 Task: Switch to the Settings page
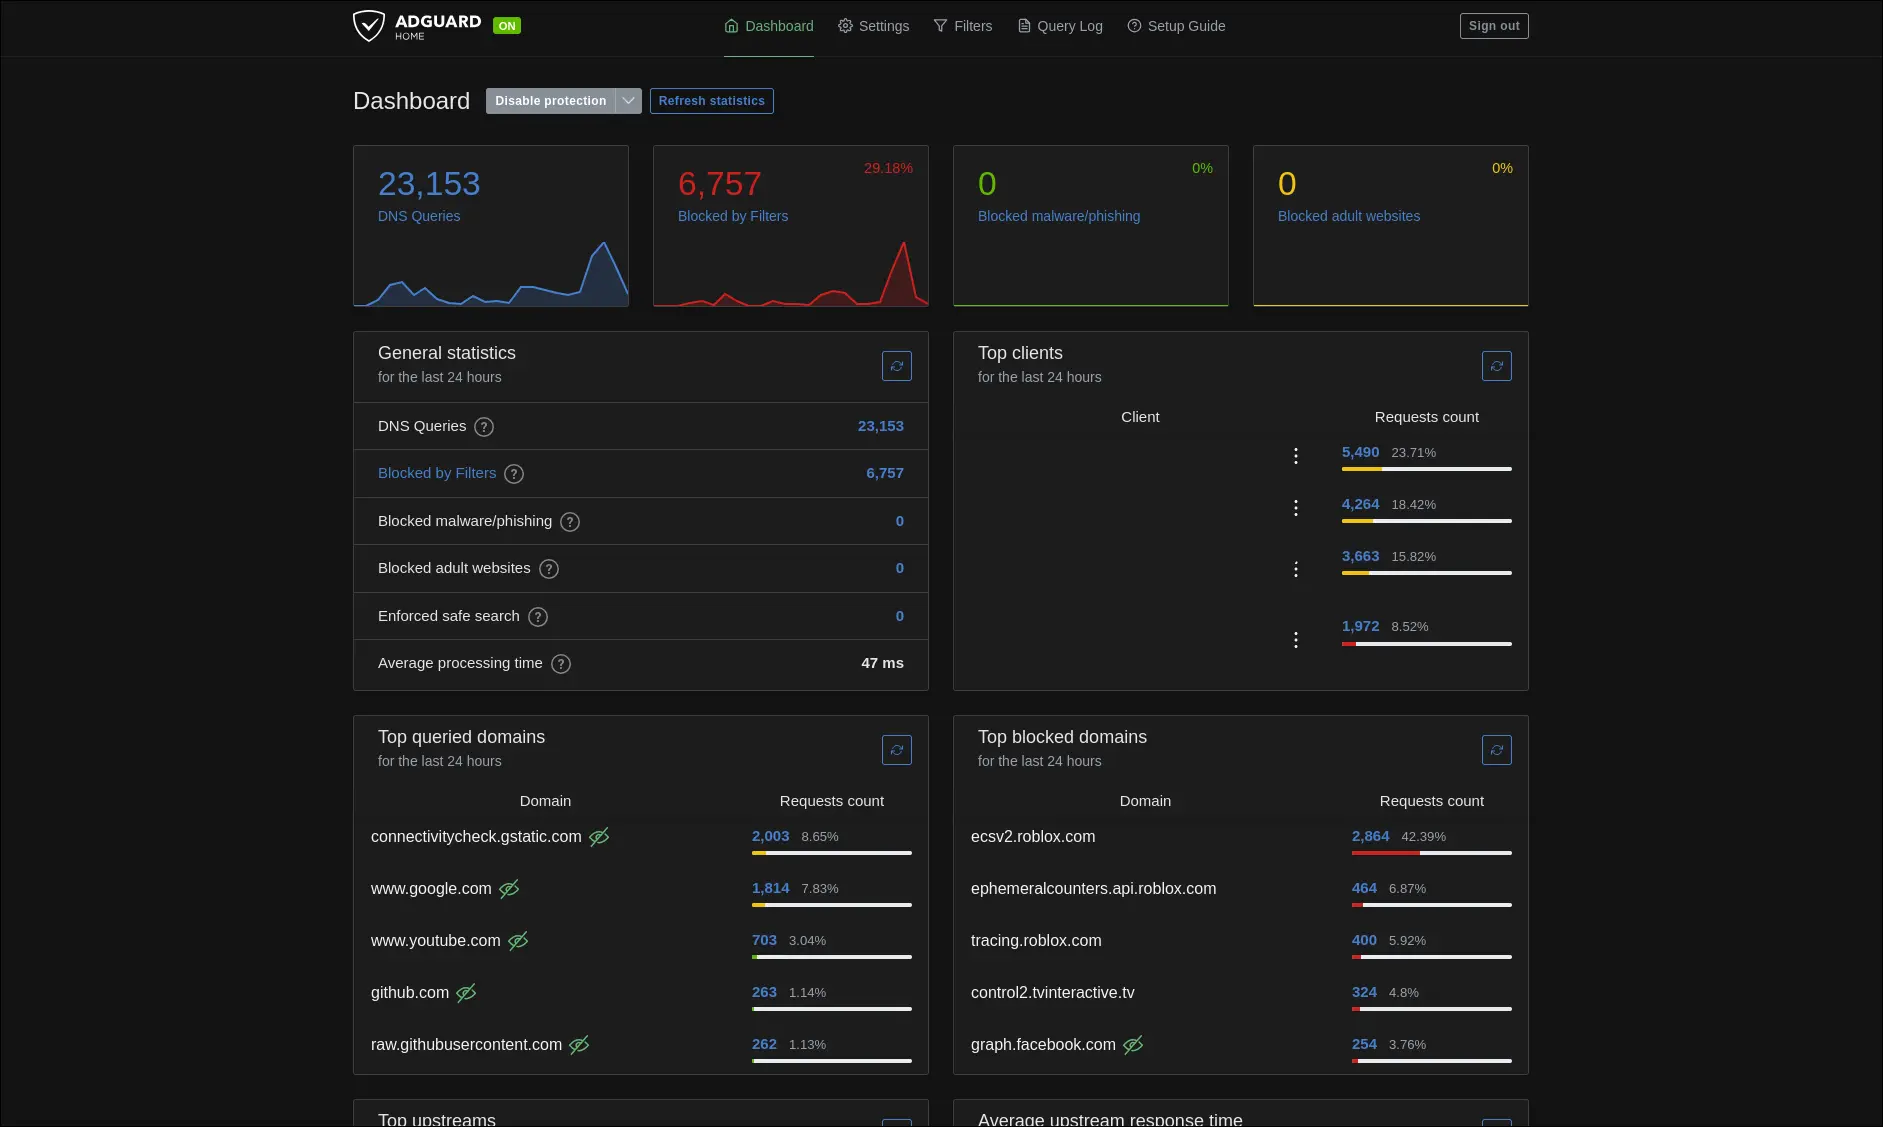pos(873,26)
